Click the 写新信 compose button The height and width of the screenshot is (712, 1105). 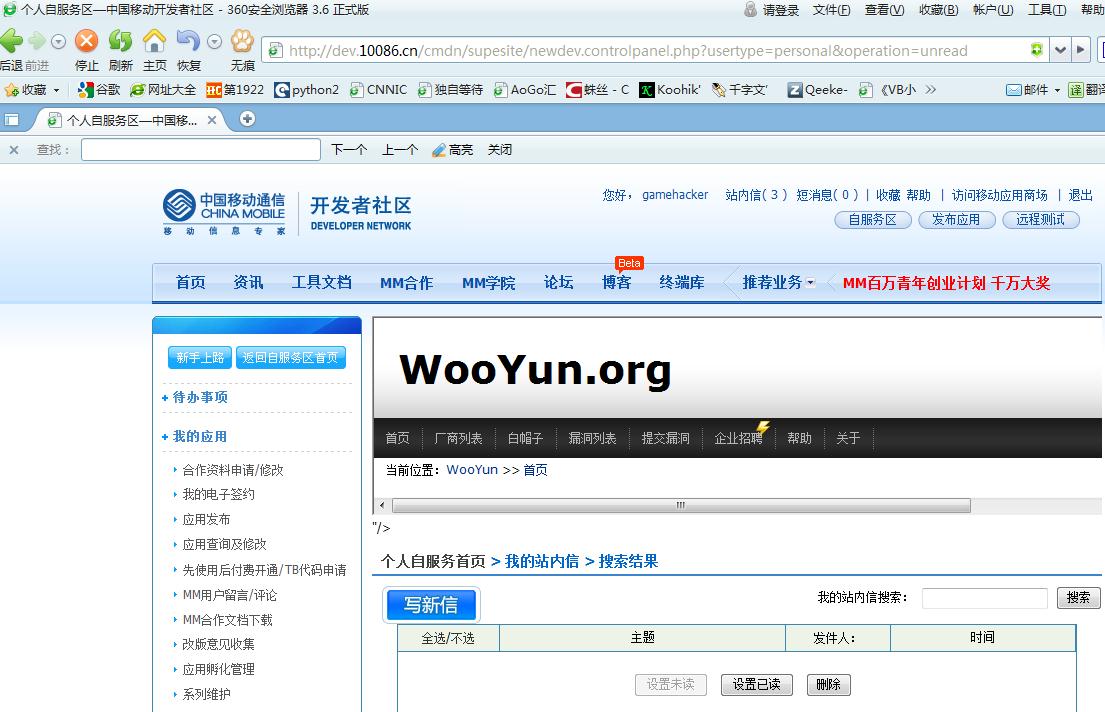click(x=431, y=605)
